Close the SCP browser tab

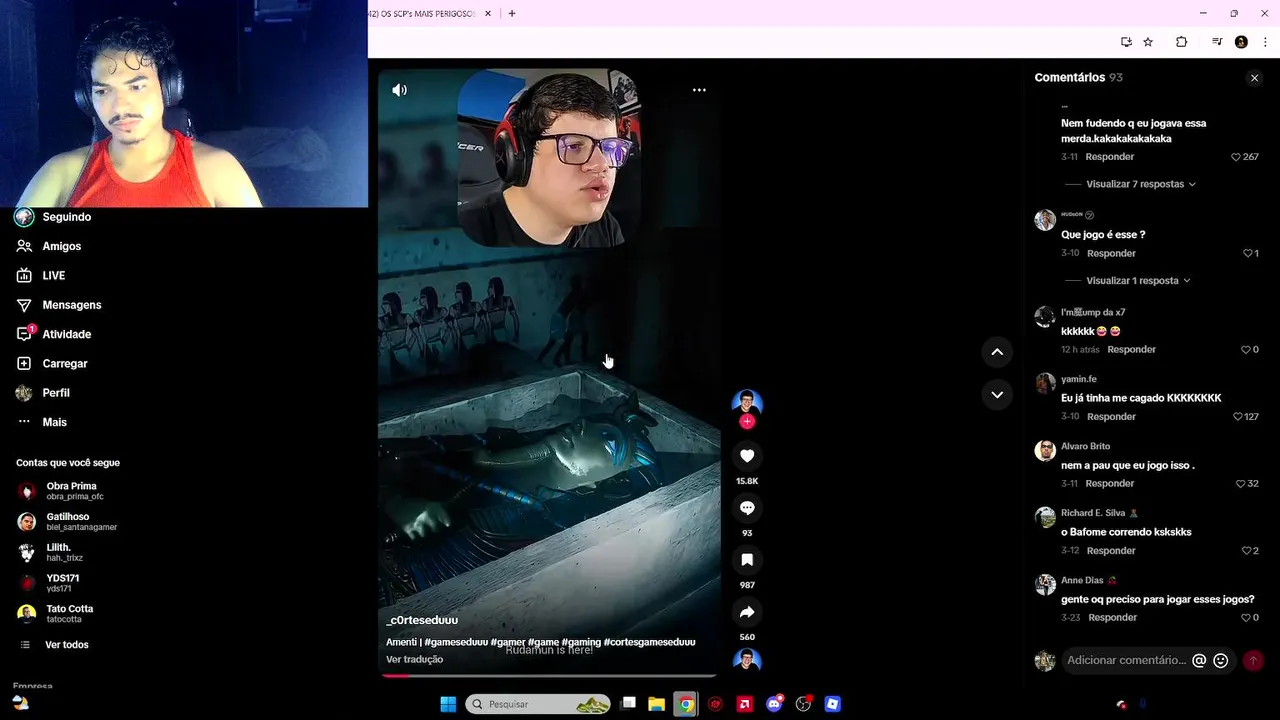[x=488, y=14]
